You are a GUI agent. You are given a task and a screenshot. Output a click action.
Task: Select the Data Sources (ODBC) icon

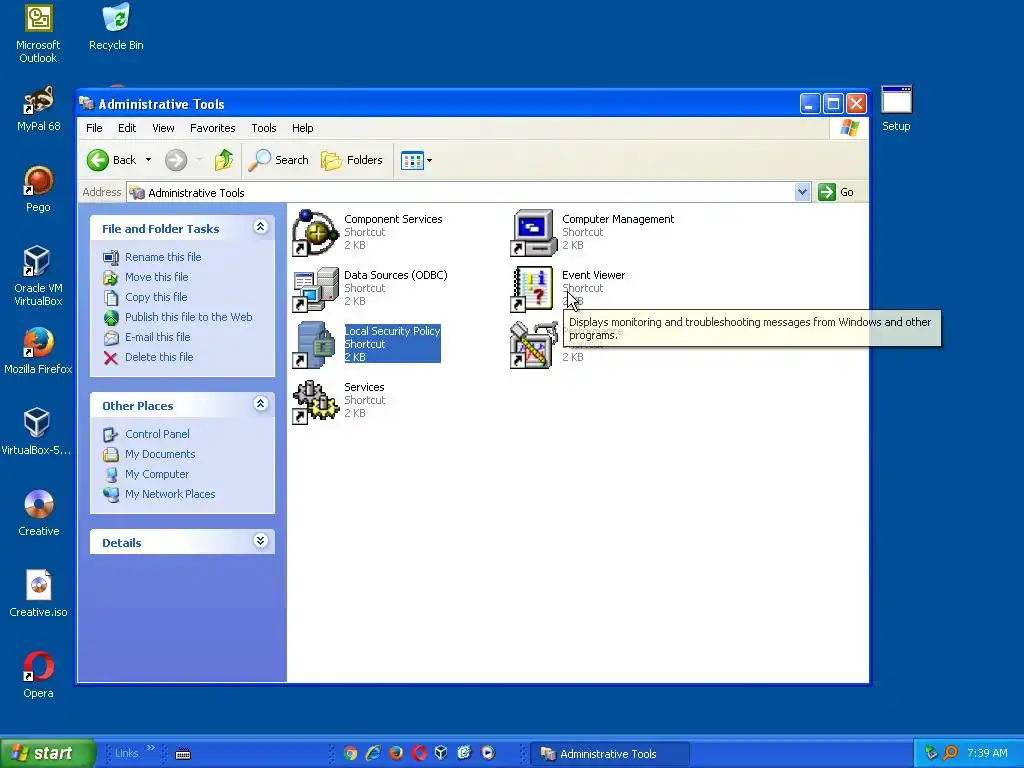pyautogui.click(x=315, y=289)
